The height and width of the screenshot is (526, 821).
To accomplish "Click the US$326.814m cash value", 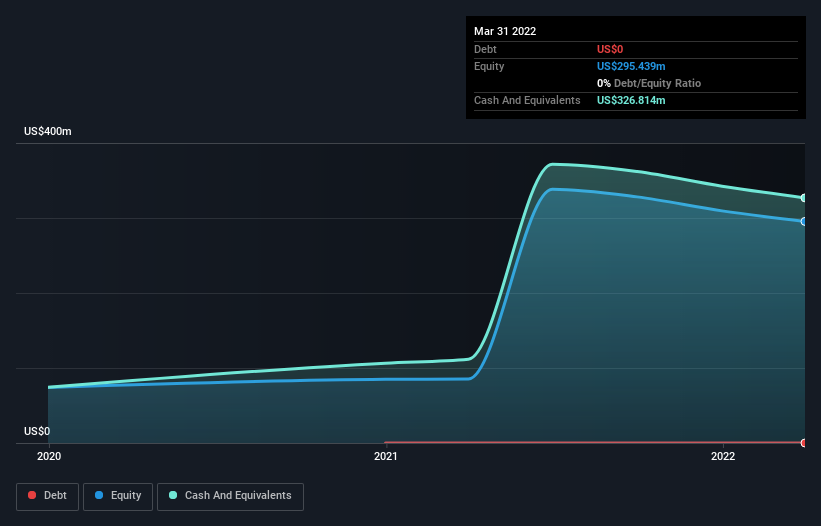I will click(x=631, y=100).
